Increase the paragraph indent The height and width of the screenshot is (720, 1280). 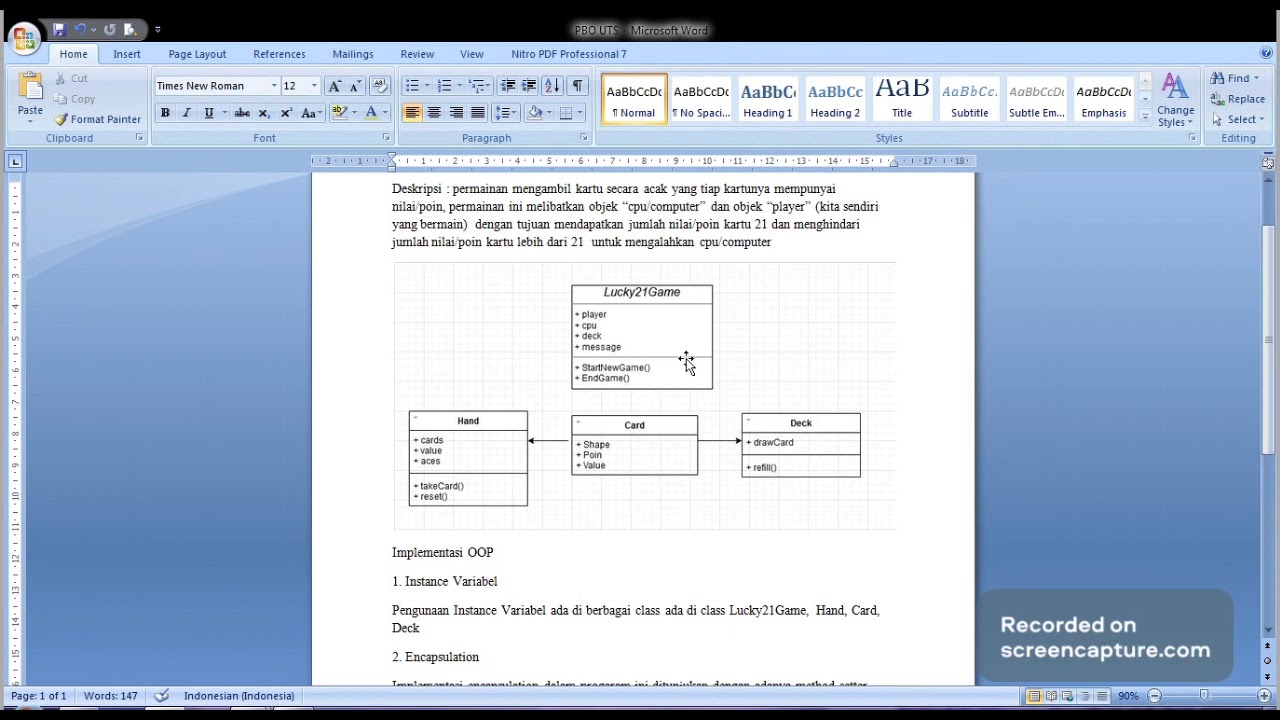pyautogui.click(x=530, y=86)
